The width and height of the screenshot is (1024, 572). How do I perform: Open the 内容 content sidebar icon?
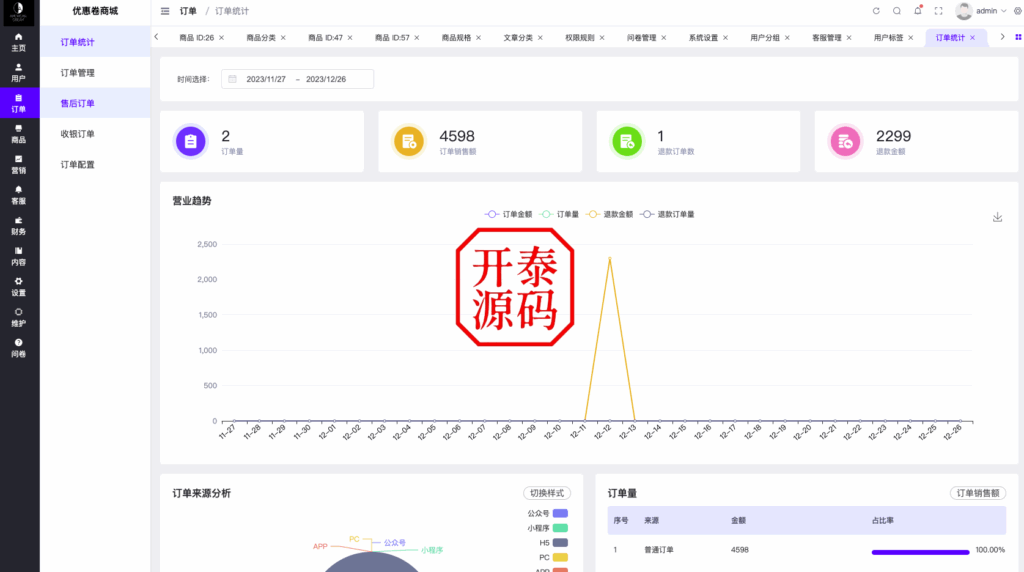pyautogui.click(x=18, y=257)
